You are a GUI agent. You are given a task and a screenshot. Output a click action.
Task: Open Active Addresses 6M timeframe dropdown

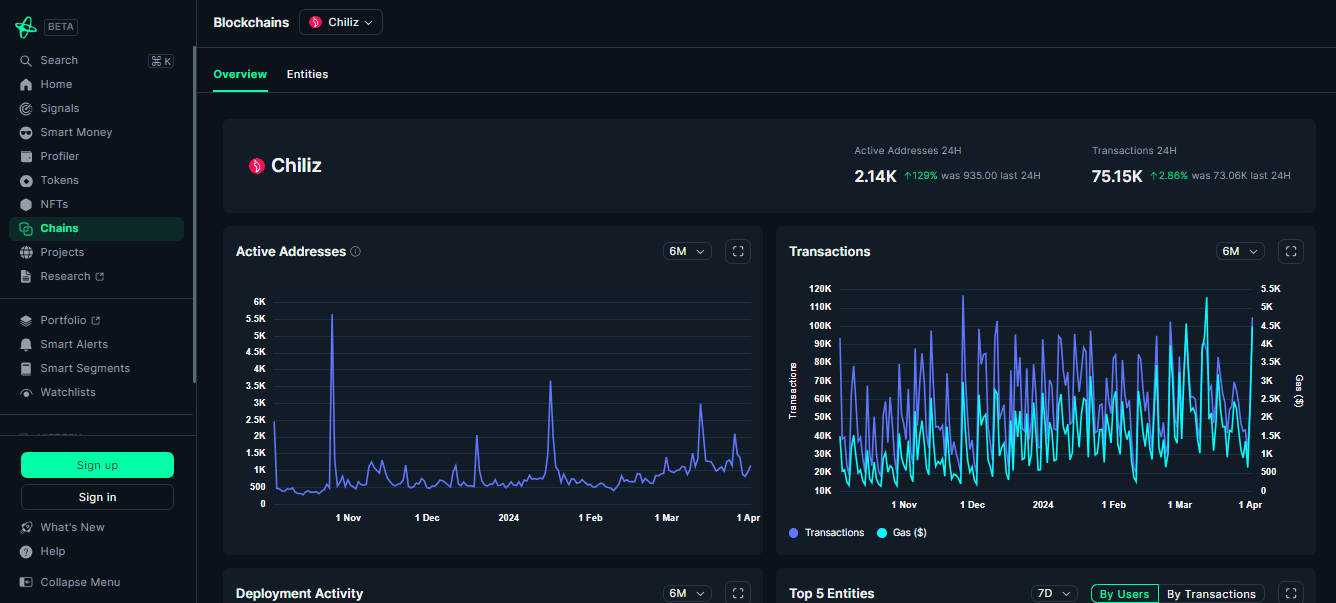687,252
